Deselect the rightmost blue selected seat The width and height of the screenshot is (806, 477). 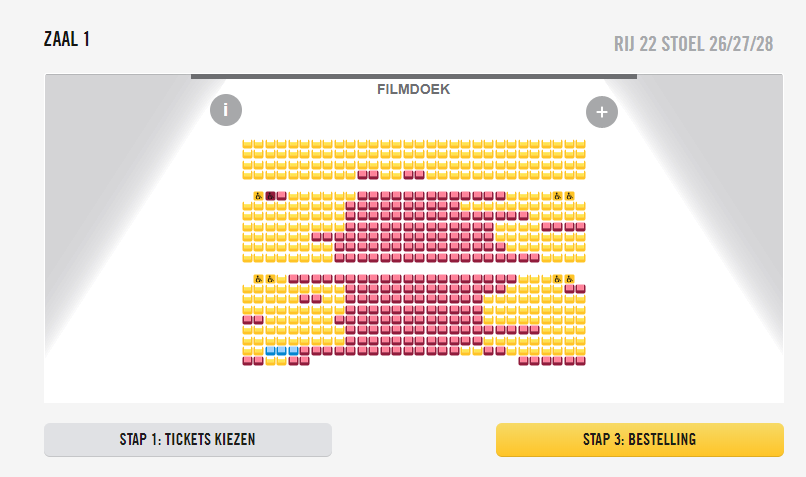click(293, 351)
